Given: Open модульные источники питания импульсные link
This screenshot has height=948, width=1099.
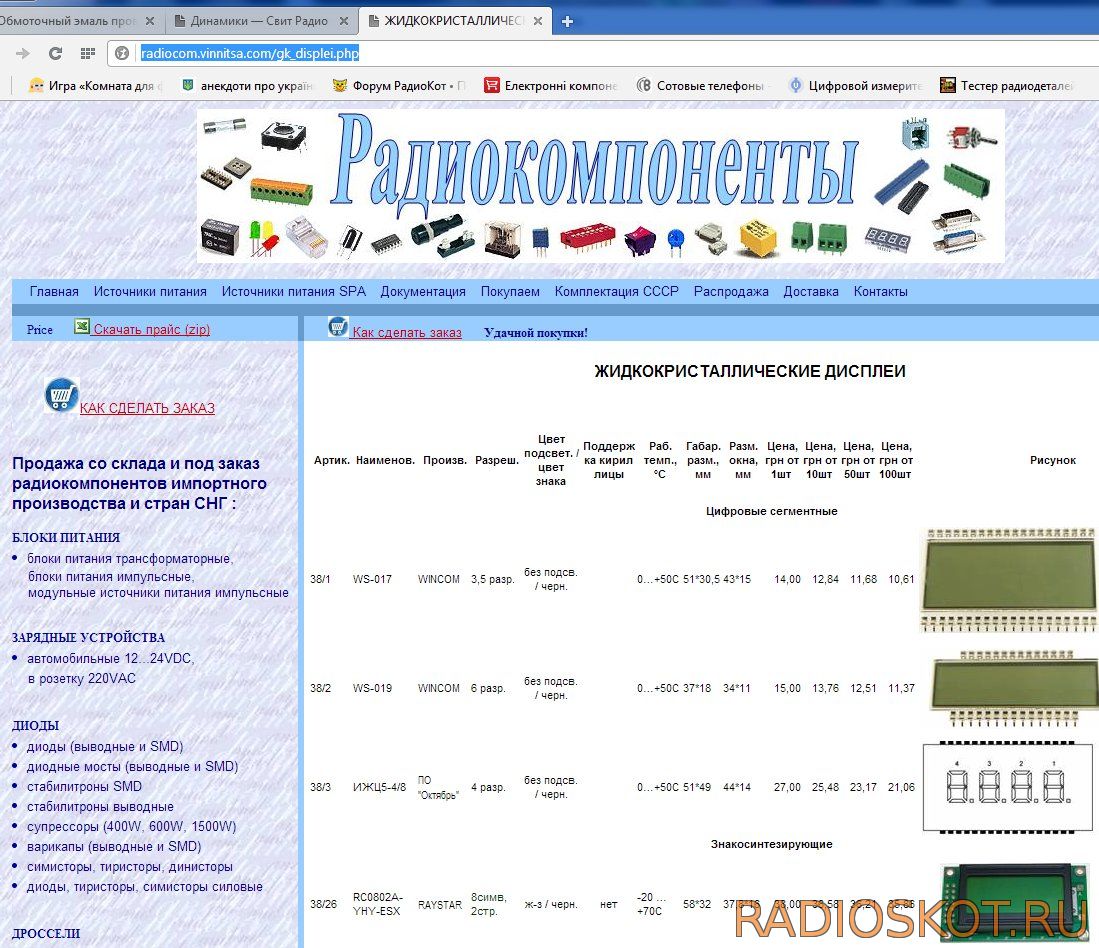Looking at the screenshot, I should coord(158,593).
